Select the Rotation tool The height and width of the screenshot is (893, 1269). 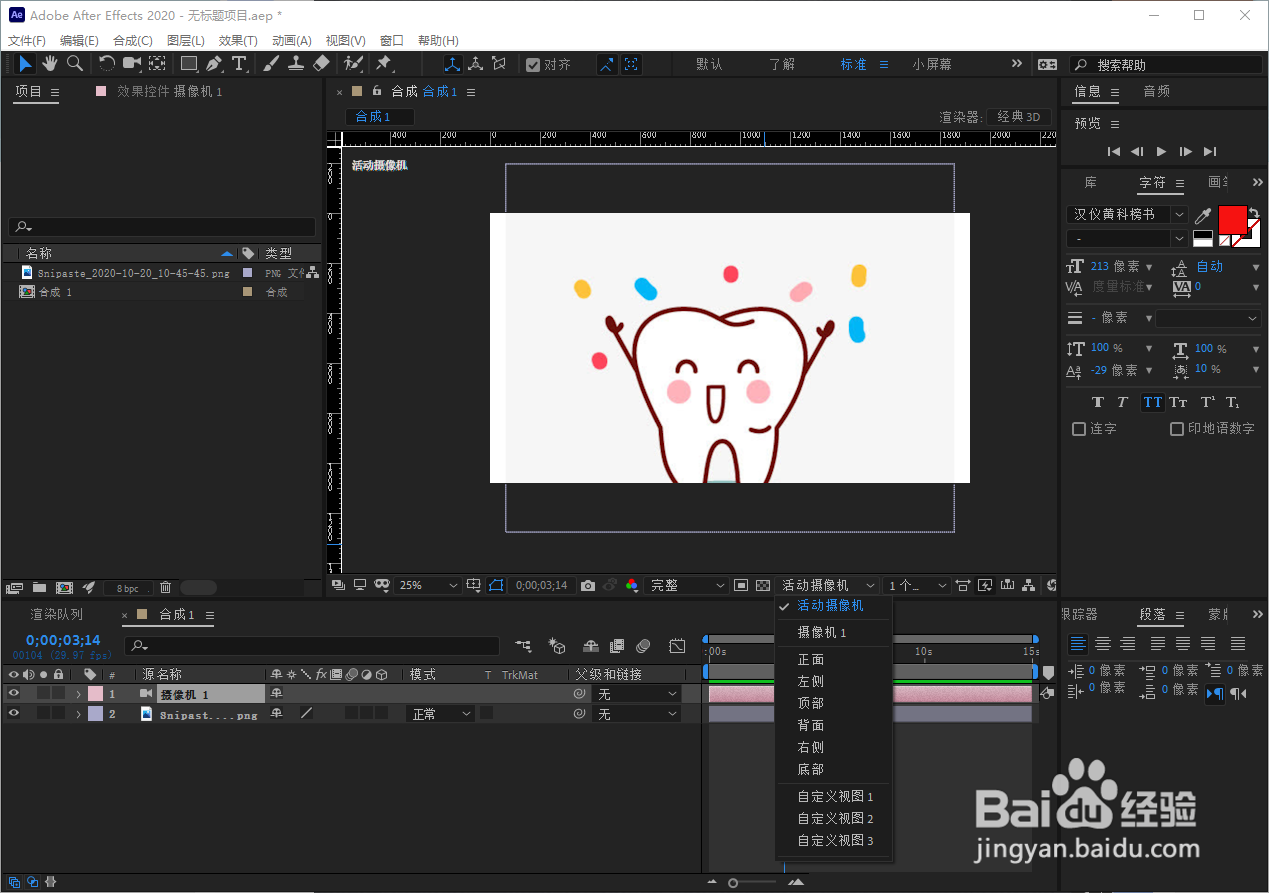106,64
